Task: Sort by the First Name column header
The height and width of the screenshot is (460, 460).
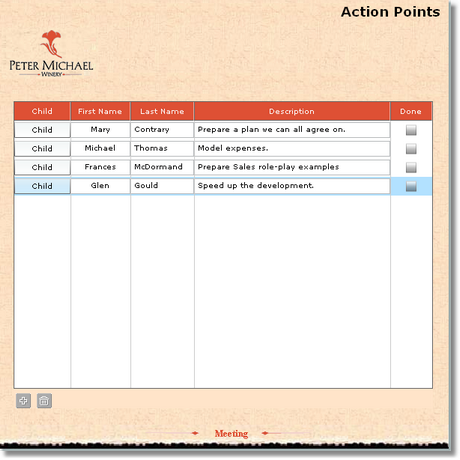Action: tap(100, 111)
